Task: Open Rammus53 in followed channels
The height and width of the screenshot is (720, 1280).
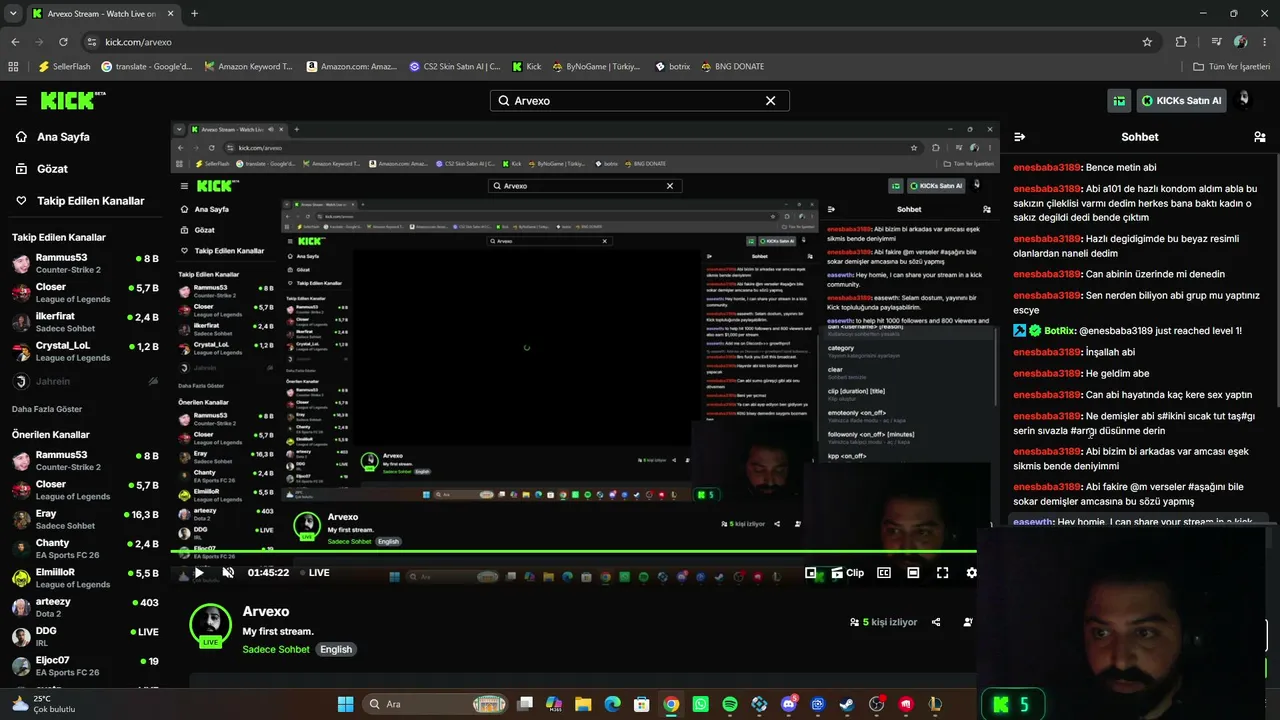Action: [x=85, y=263]
